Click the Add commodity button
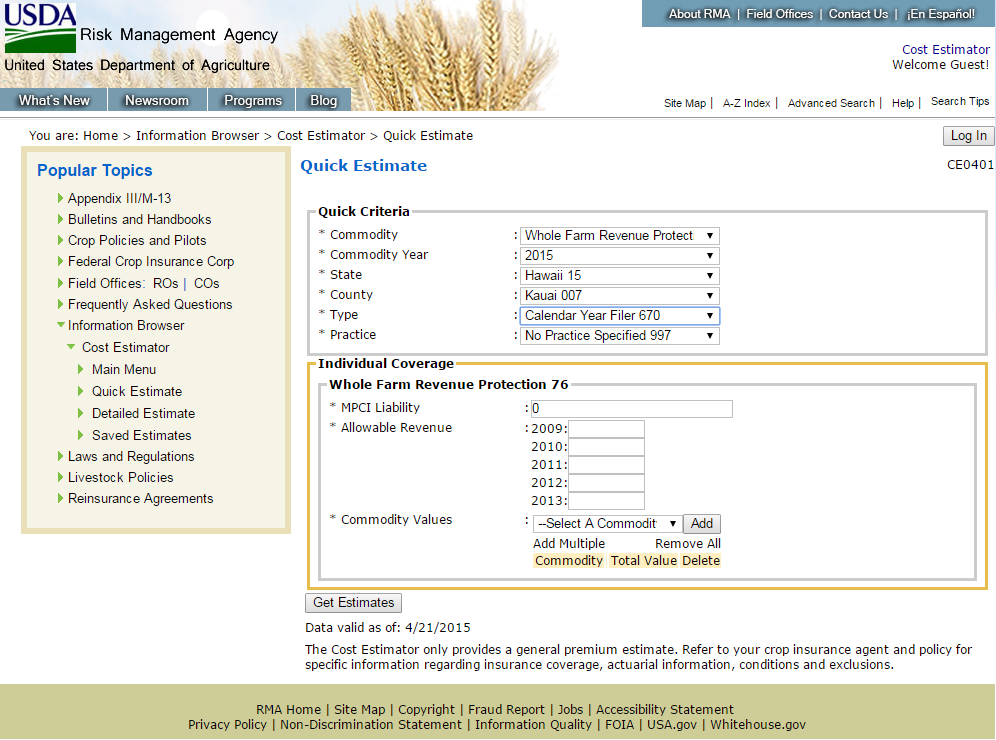996x740 pixels. pyautogui.click(x=702, y=523)
